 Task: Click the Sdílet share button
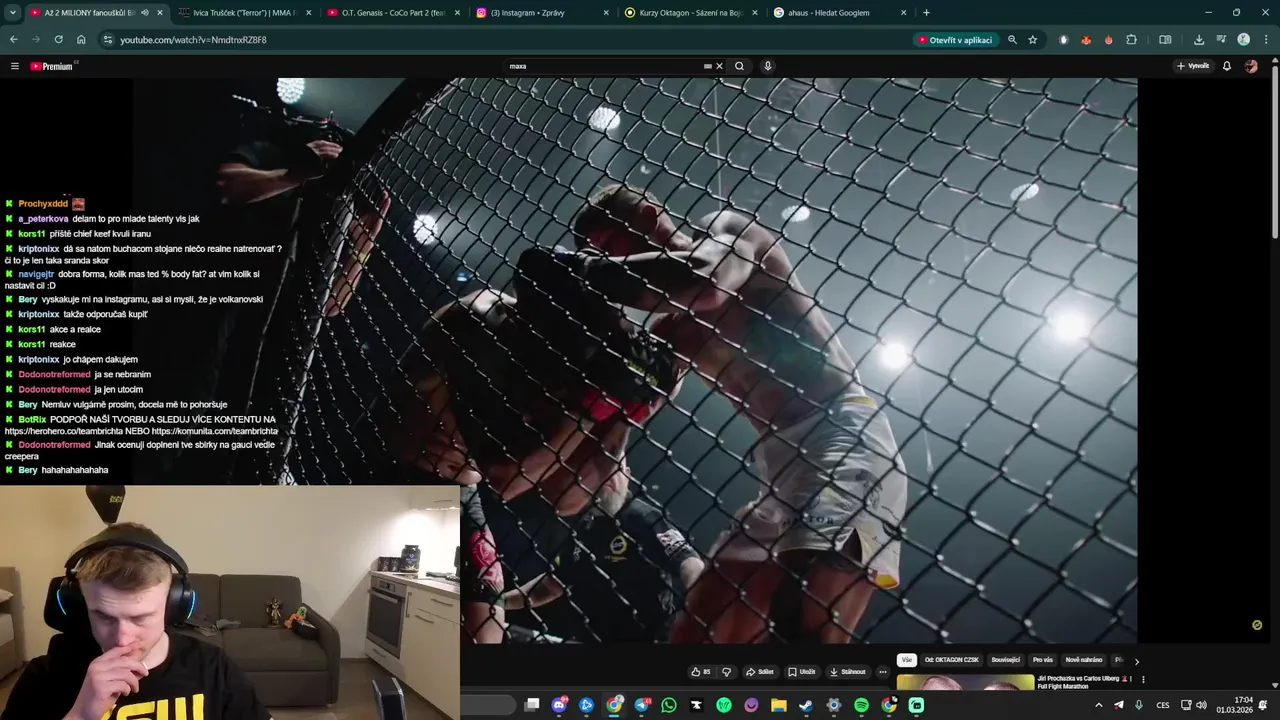click(x=760, y=672)
